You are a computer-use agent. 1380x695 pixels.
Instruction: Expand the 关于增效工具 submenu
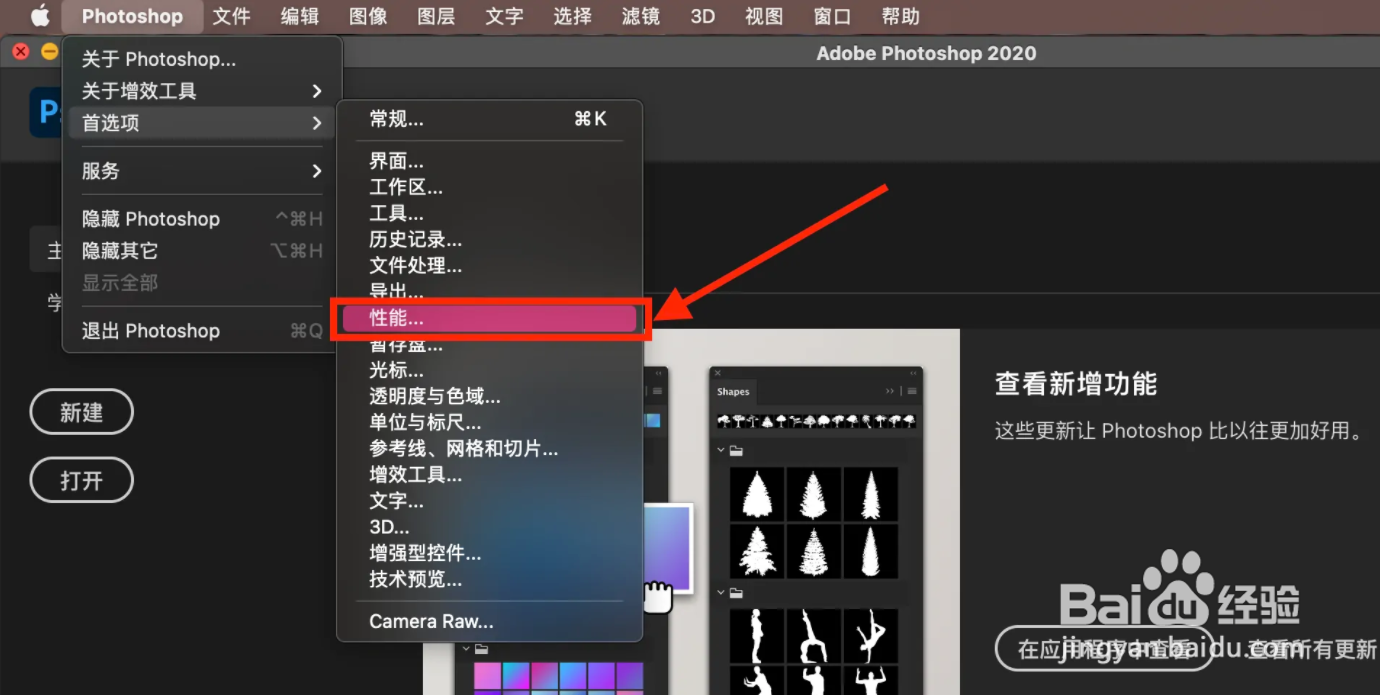point(202,91)
